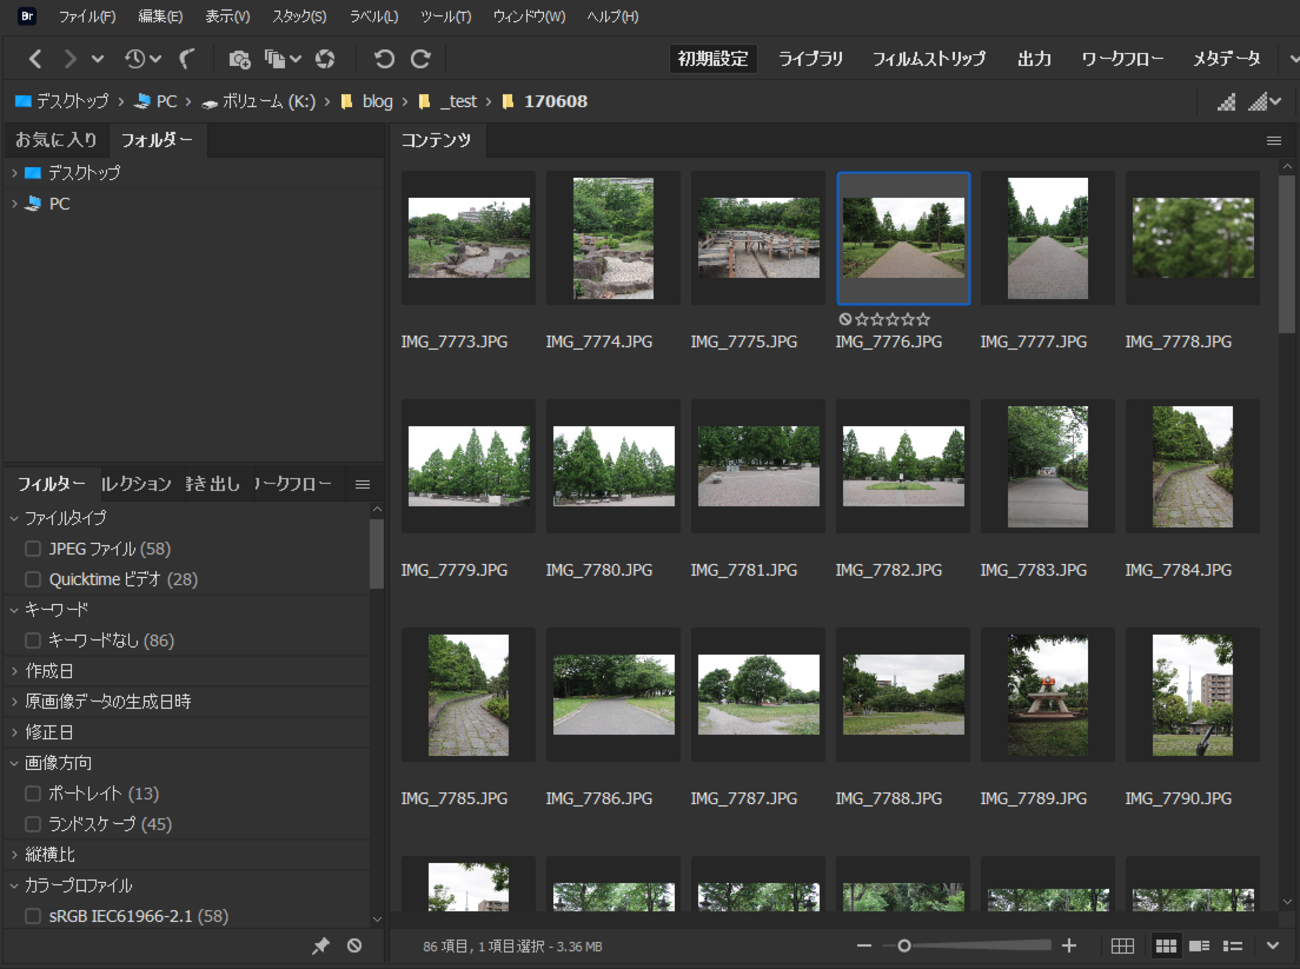1300x969 pixels.
Task: Check the キーワードなし (86) filter
Action: [33, 640]
